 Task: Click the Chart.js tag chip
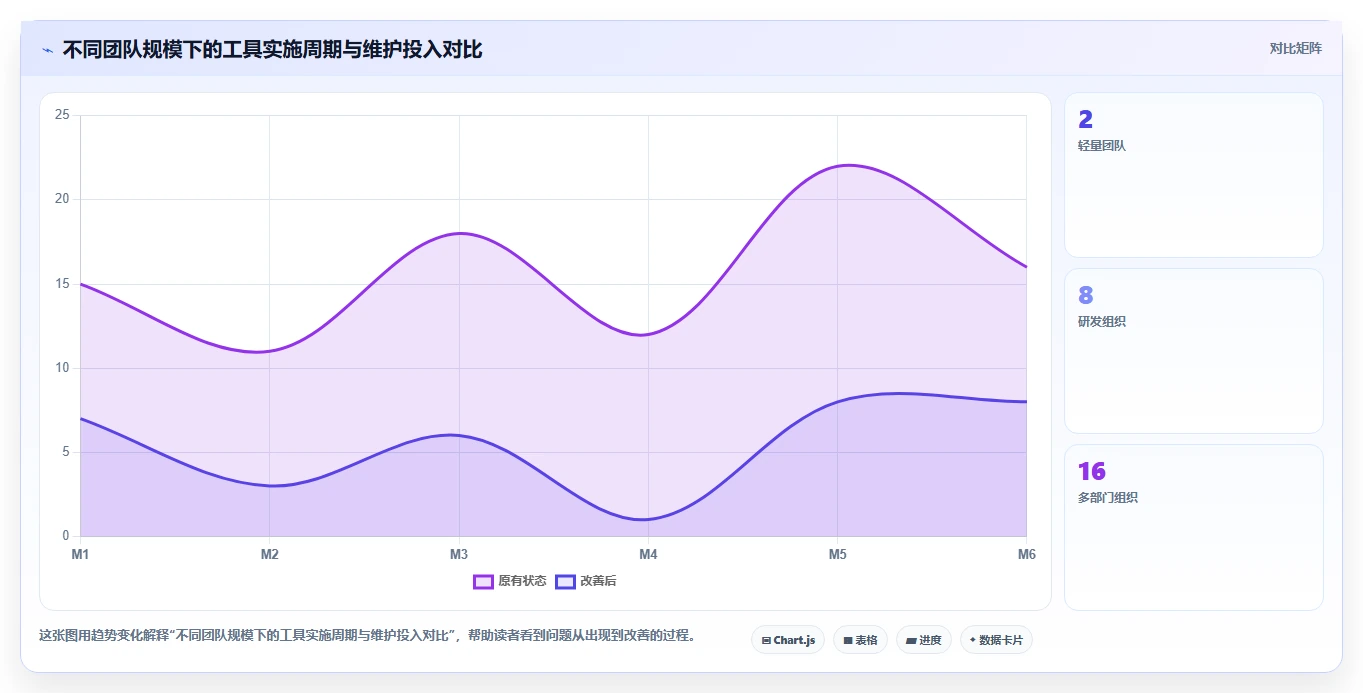pyautogui.click(x=788, y=640)
